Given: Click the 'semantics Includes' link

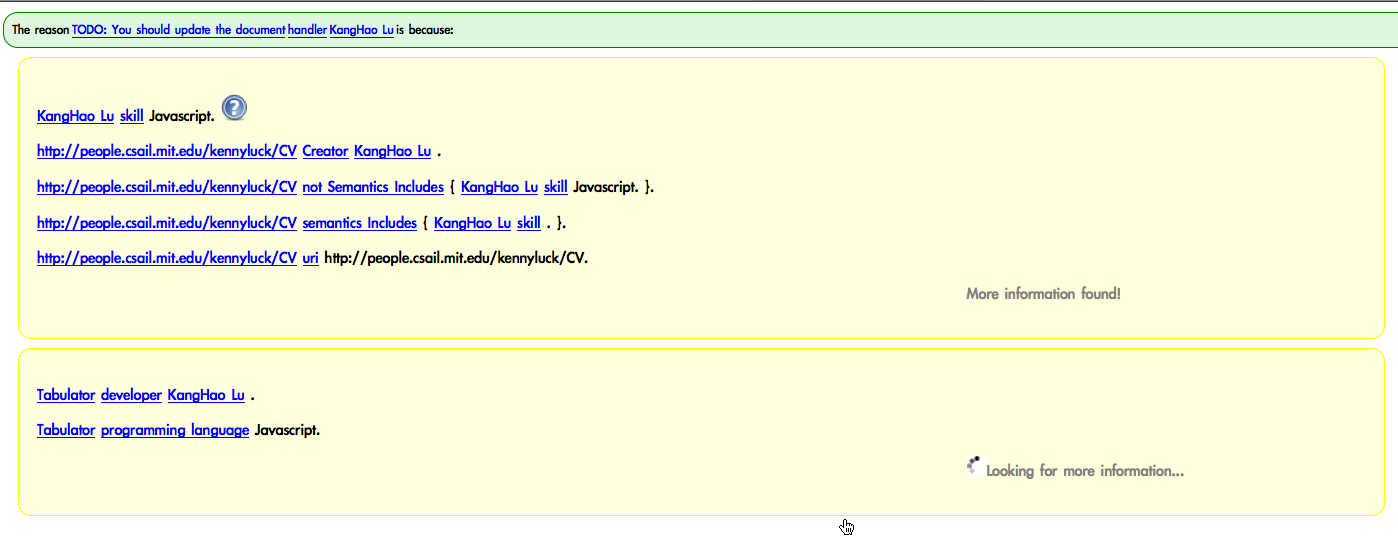Looking at the screenshot, I should 359,222.
